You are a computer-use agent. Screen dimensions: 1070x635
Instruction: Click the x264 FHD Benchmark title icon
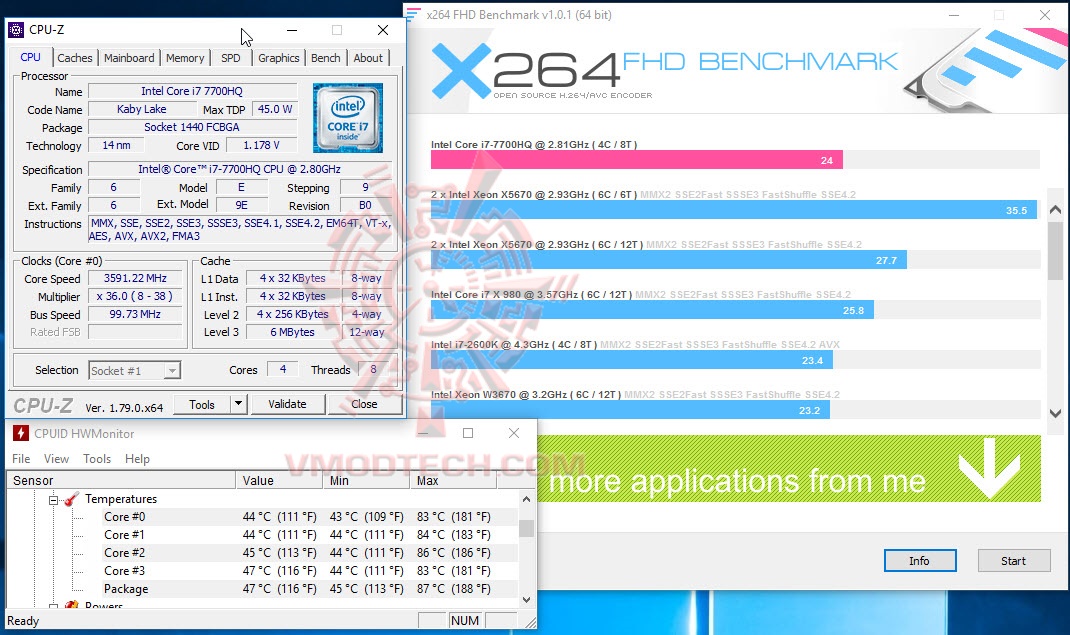[x=413, y=14]
